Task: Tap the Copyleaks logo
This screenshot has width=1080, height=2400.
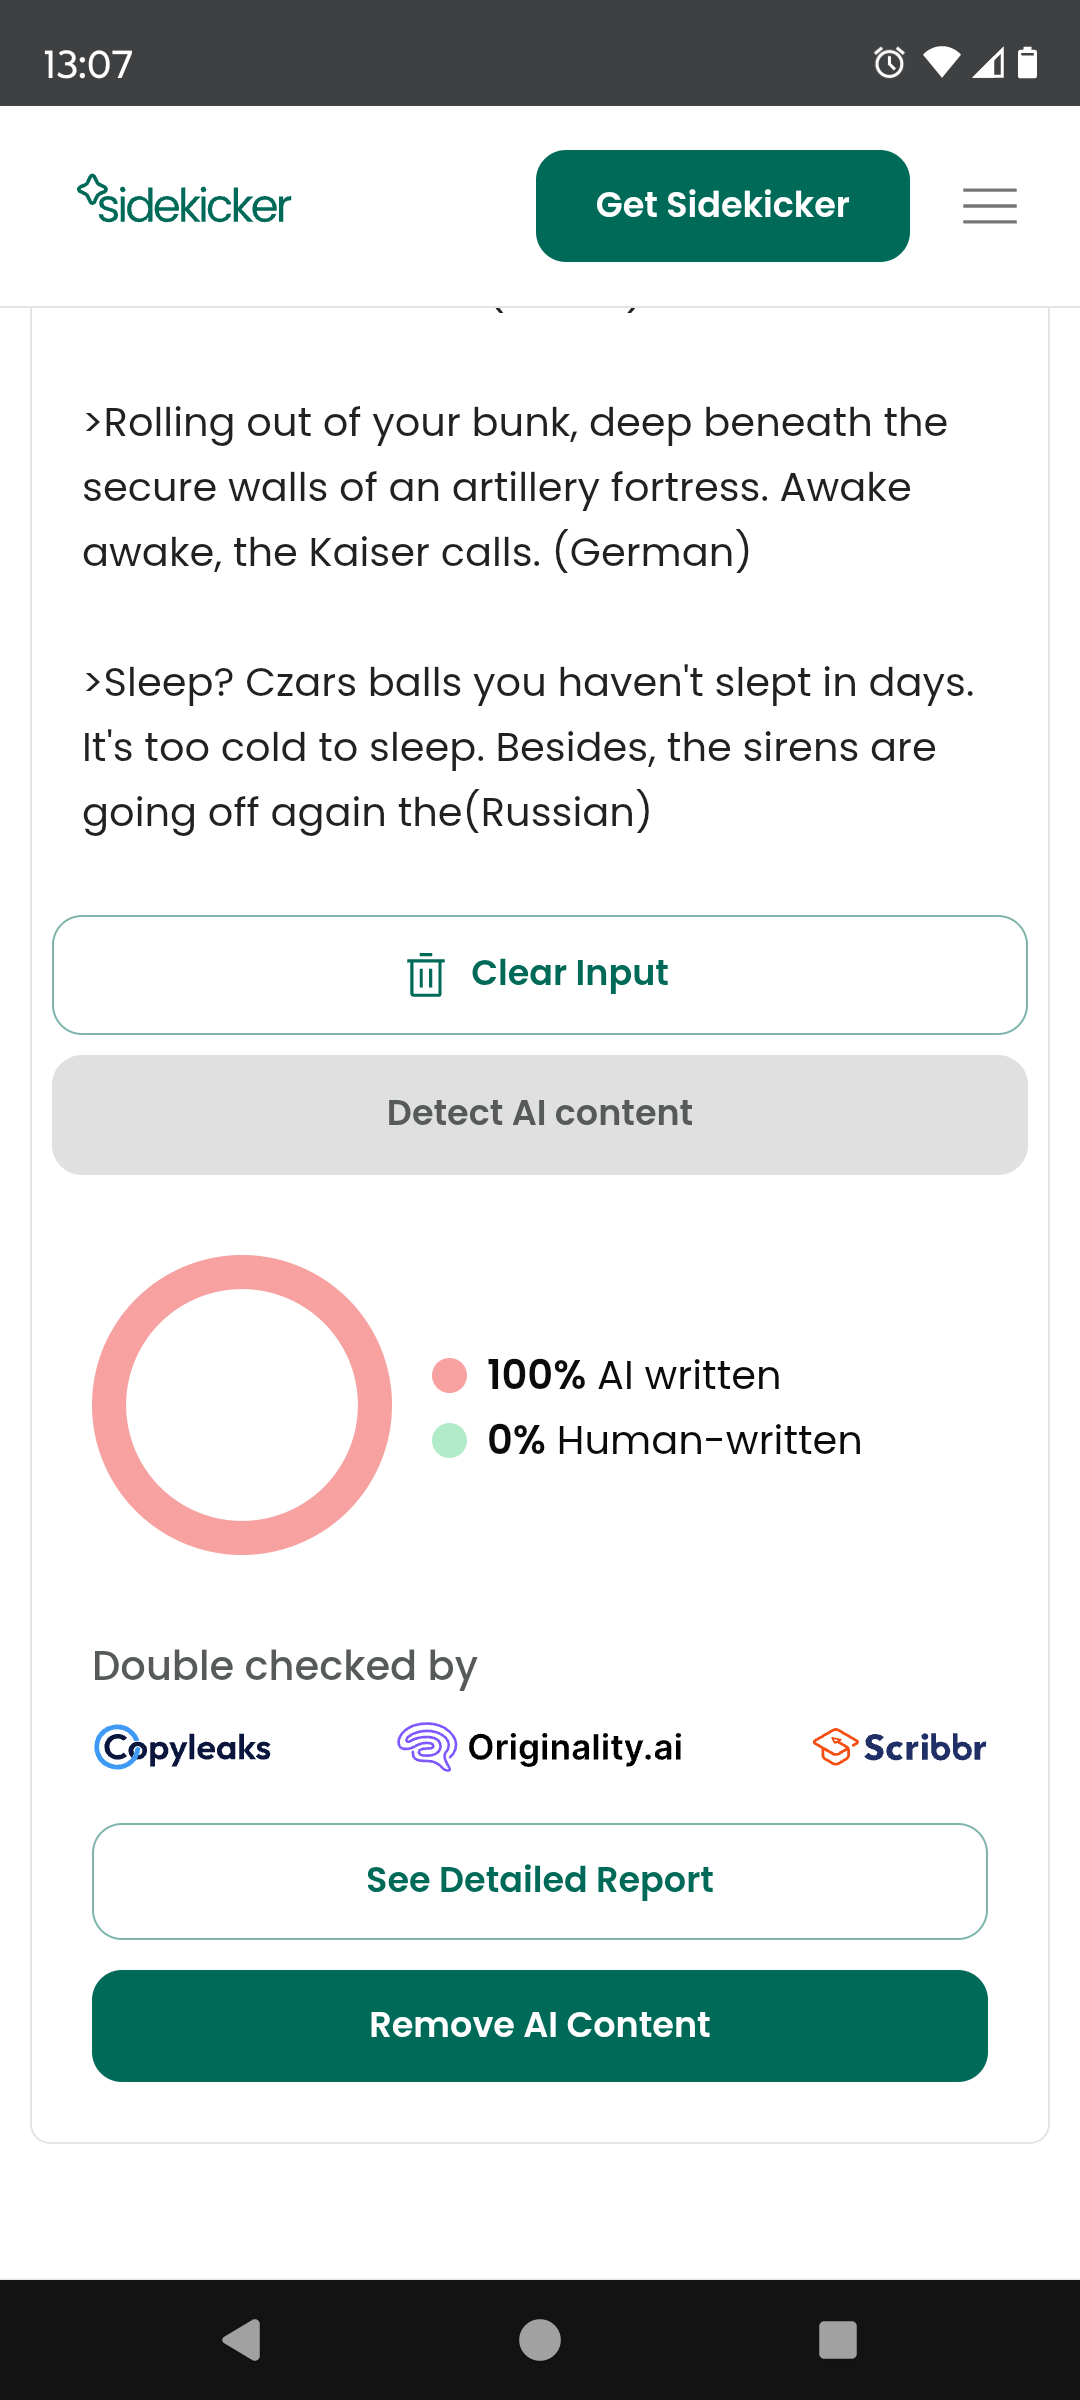Action: pyautogui.click(x=183, y=1747)
